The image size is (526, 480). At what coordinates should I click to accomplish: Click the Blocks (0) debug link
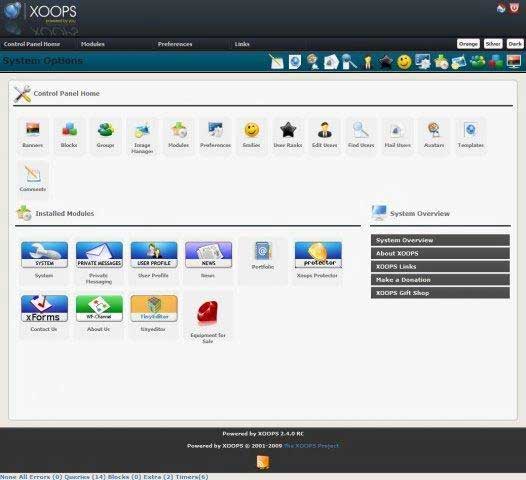(124, 477)
